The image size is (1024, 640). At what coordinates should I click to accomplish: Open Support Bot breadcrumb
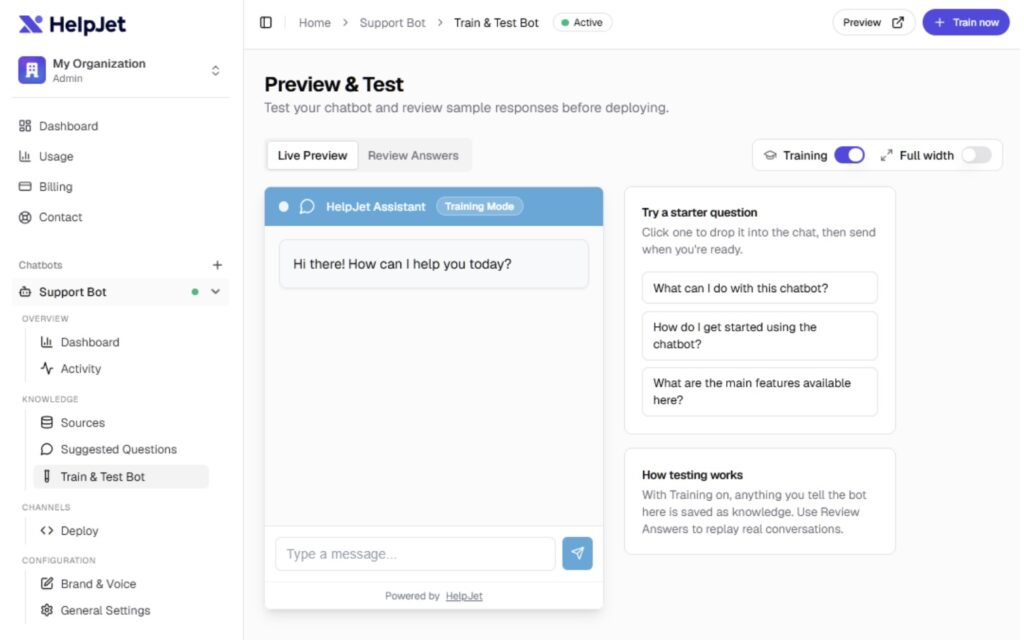point(392,23)
